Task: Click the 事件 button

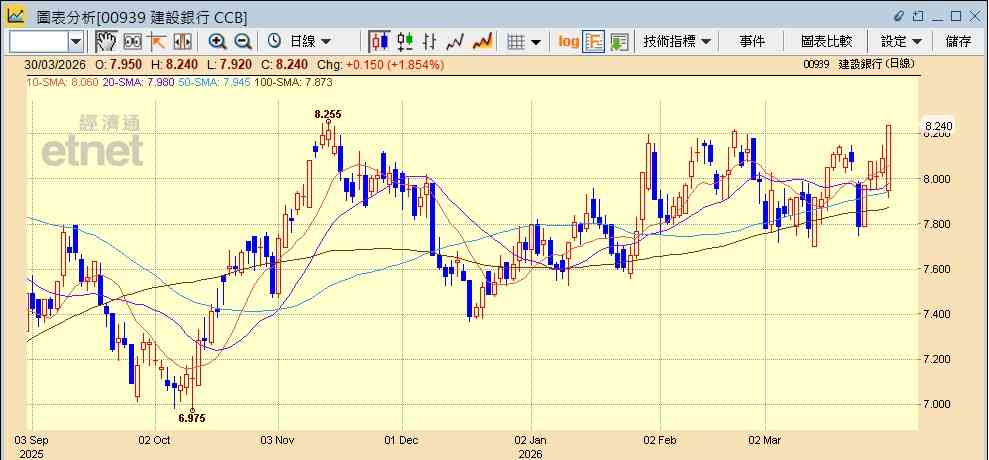Action: pyautogui.click(x=752, y=42)
